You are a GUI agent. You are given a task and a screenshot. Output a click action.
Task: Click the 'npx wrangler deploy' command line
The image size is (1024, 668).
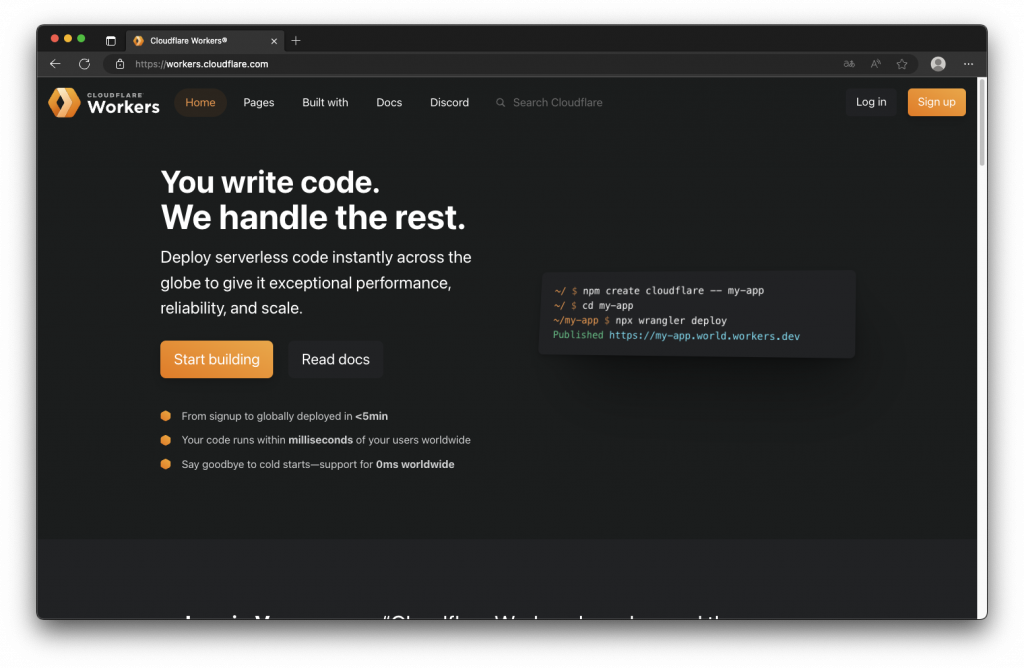640,321
